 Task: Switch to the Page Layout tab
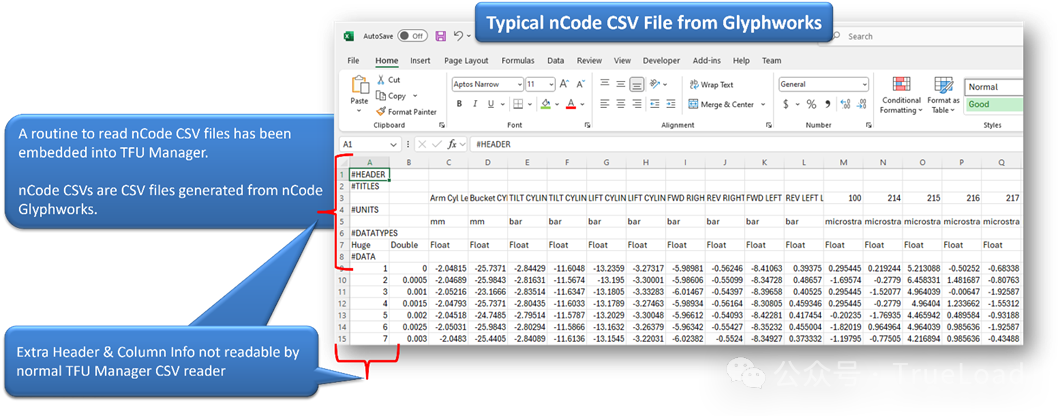point(466,61)
